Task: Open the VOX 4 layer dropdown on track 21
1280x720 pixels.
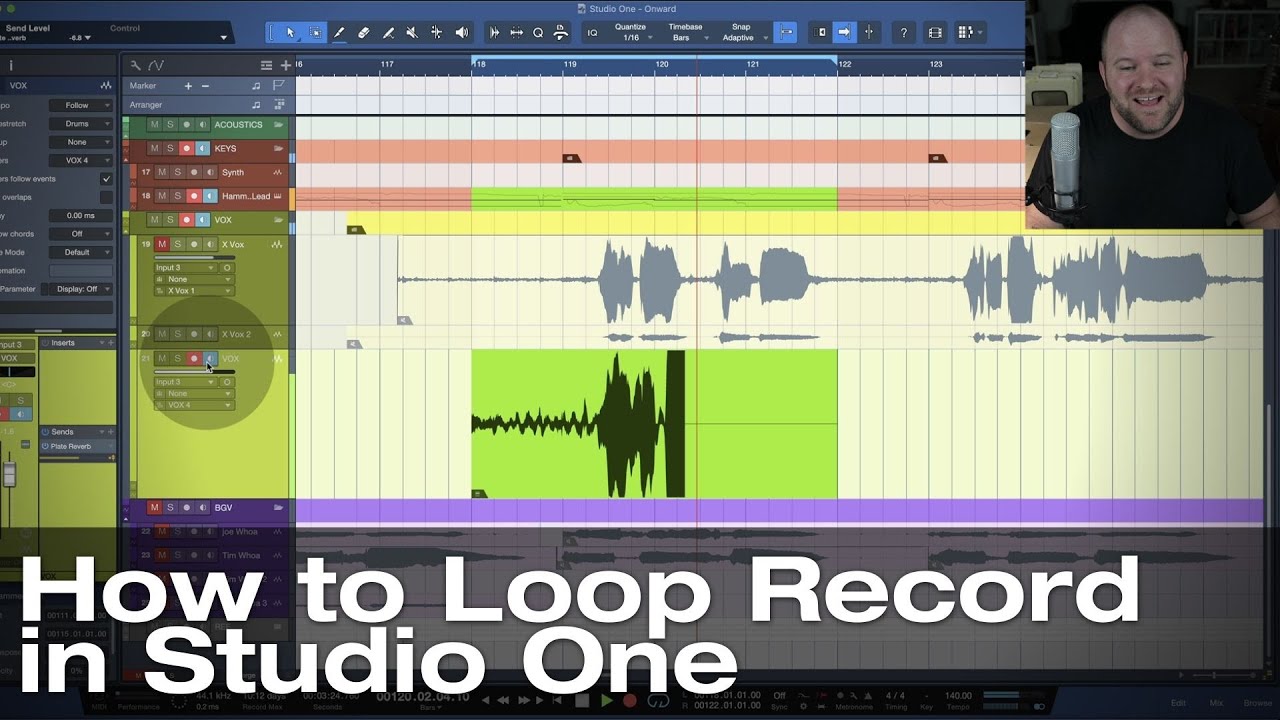Action: pos(194,405)
